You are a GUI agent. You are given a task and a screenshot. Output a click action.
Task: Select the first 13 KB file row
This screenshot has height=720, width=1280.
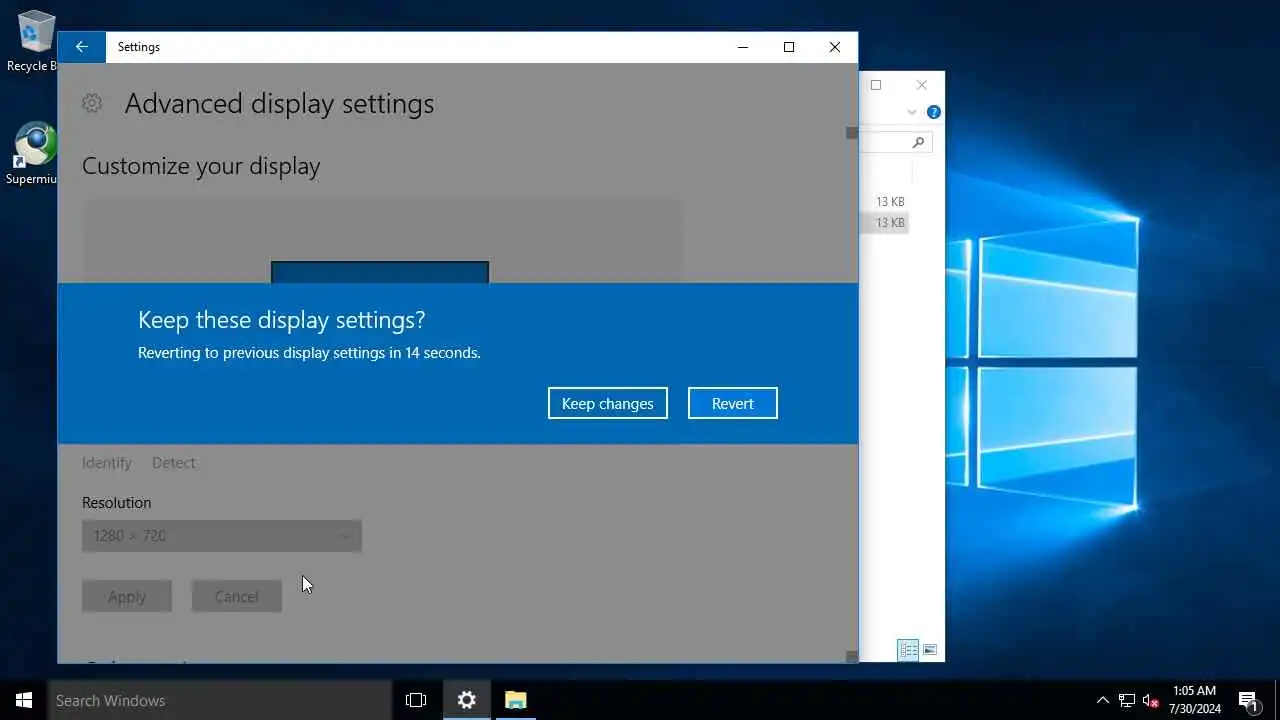(884, 202)
